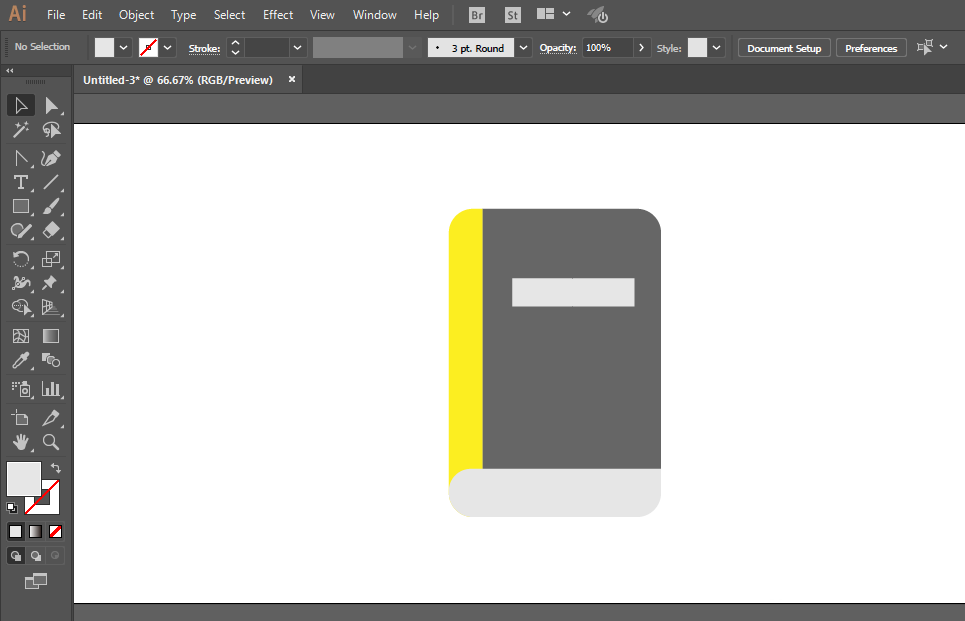Open the Preferences button
Image resolution: width=965 pixels, height=621 pixels.
tap(871, 48)
